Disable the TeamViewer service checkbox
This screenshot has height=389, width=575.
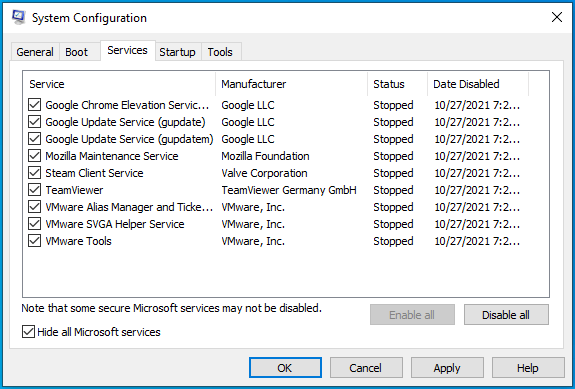pos(34,190)
